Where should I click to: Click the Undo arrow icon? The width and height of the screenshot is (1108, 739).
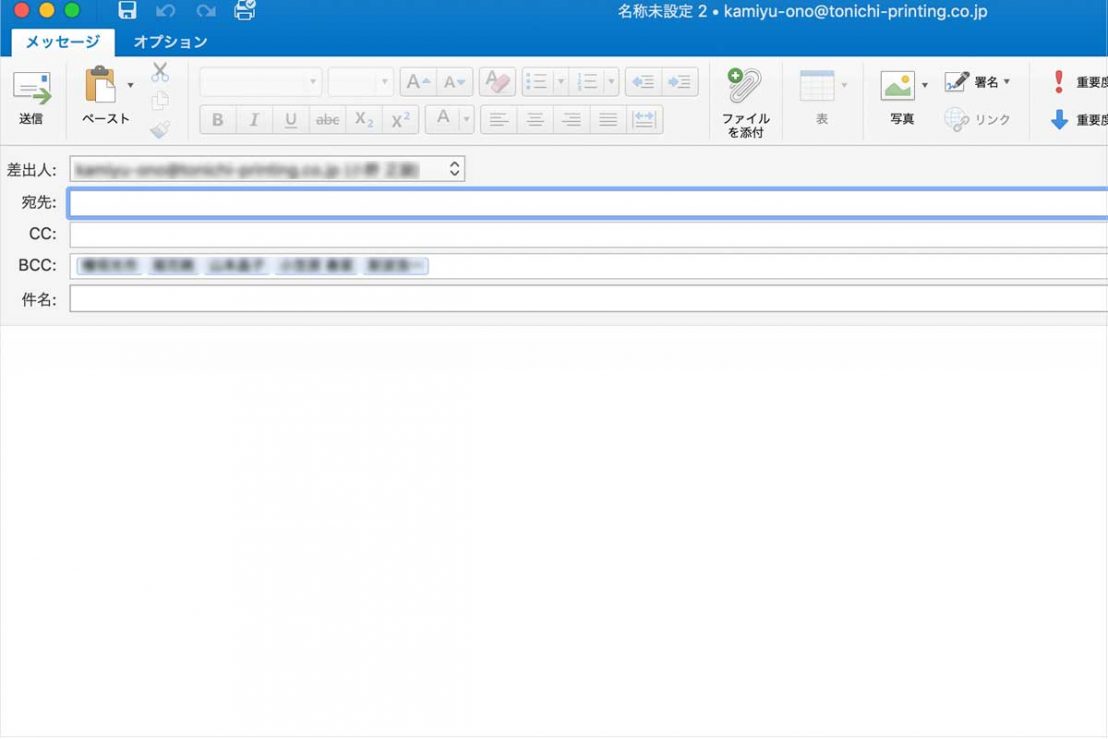click(166, 11)
